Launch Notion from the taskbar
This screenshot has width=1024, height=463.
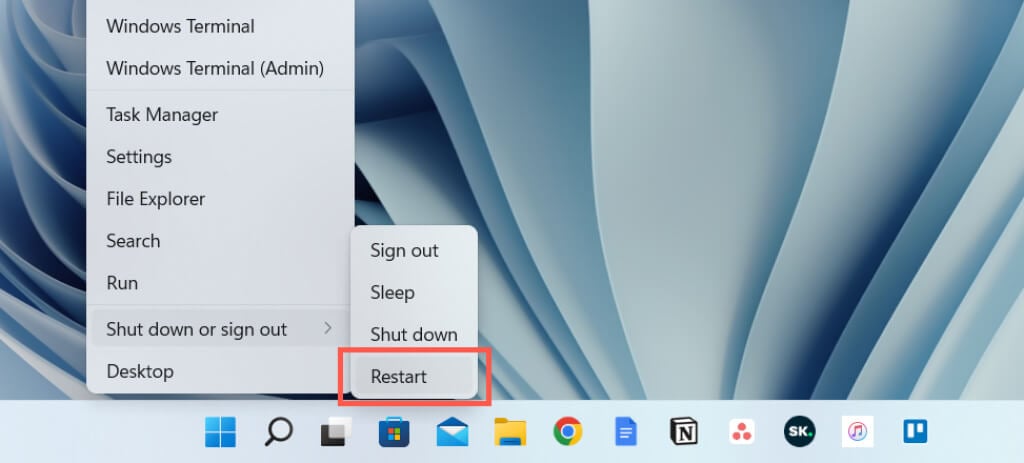(684, 432)
